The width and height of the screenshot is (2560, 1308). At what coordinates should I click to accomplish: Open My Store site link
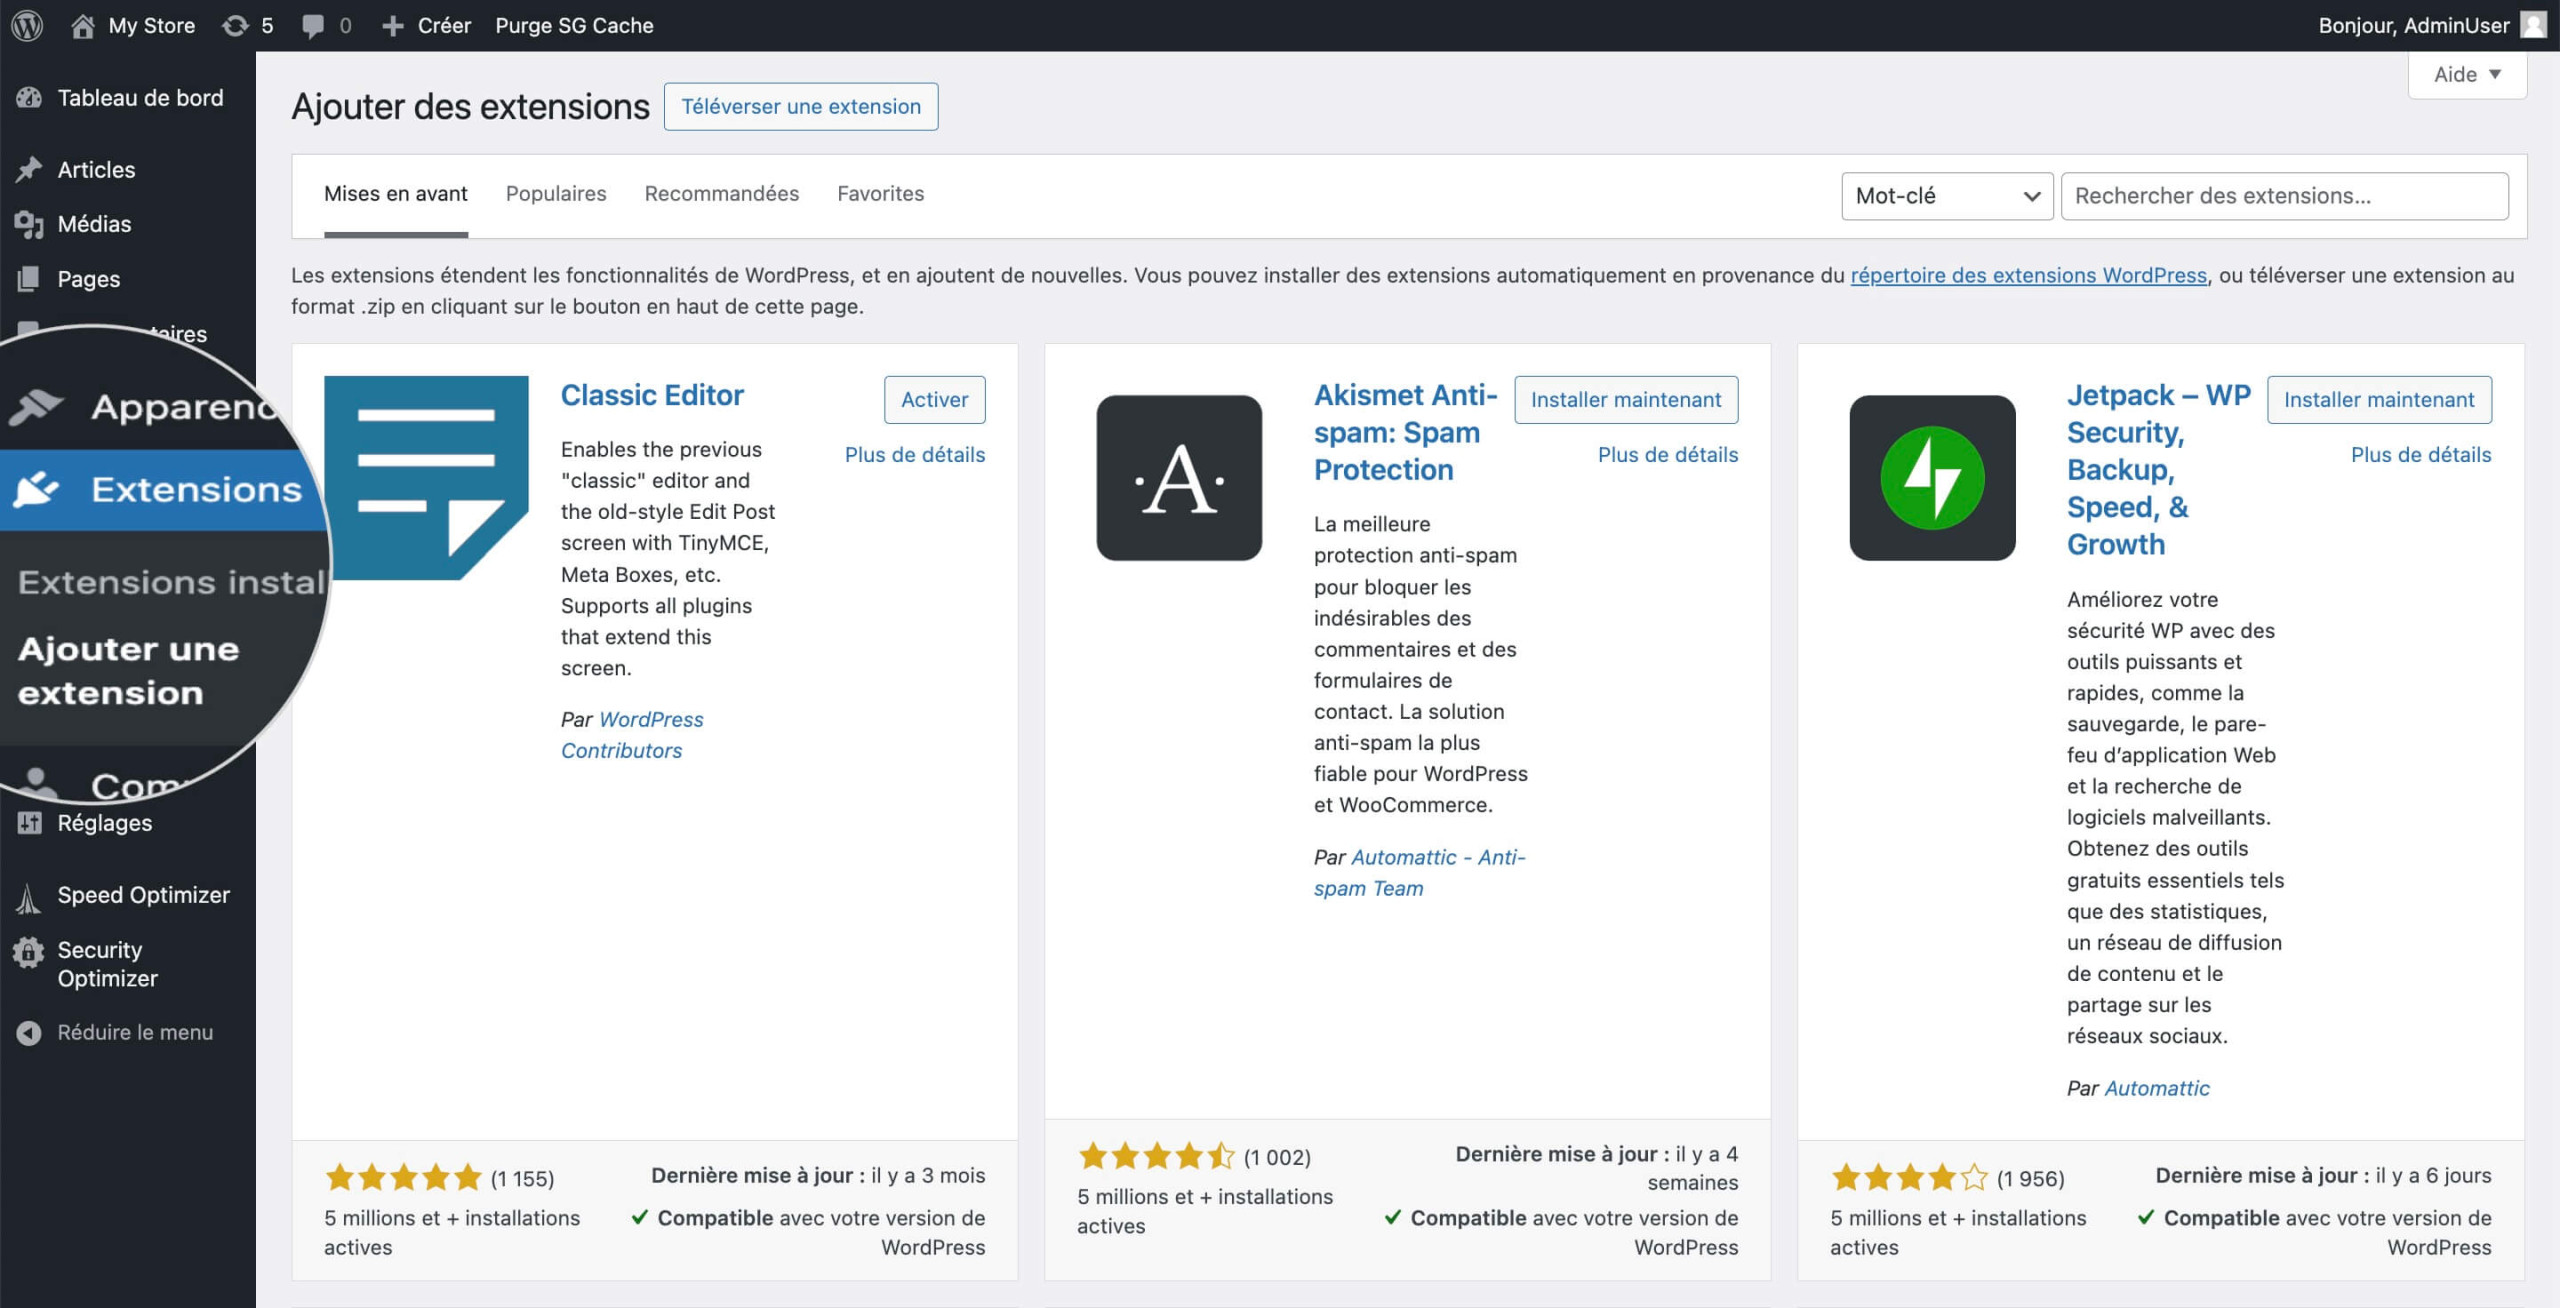(152, 26)
